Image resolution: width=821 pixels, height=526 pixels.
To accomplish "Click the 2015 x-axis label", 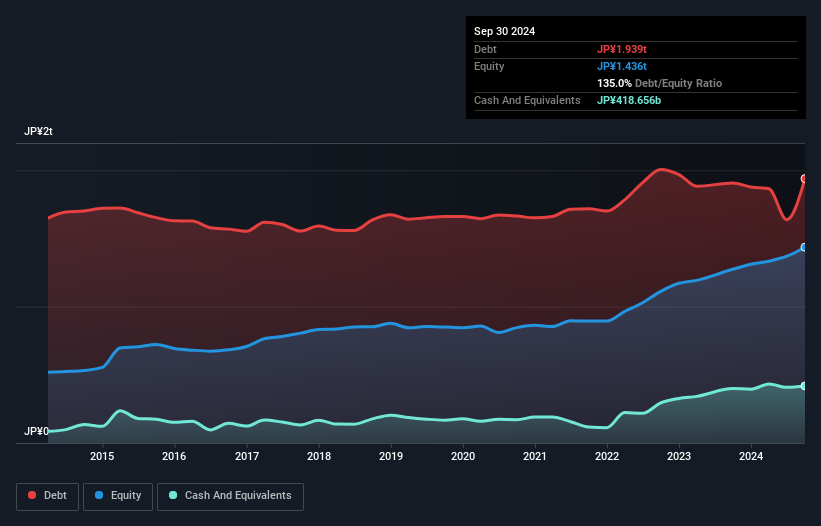I will tap(102, 456).
